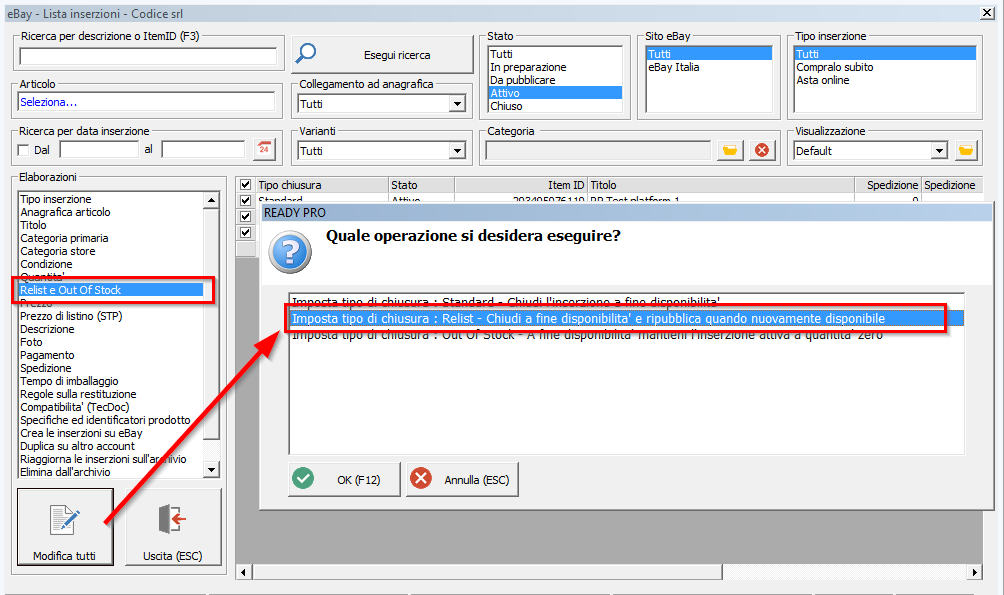
Task: Toggle the header select-all checkbox in grid
Action: coord(245,184)
